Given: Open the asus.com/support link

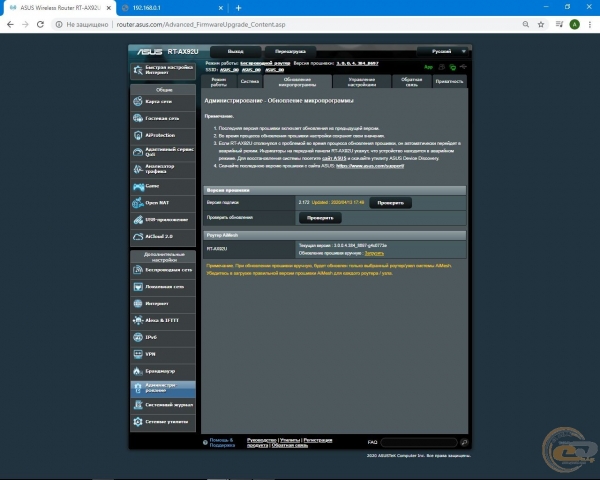Looking at the screenshot, I should pyautogui.click(x=370, y=166).
